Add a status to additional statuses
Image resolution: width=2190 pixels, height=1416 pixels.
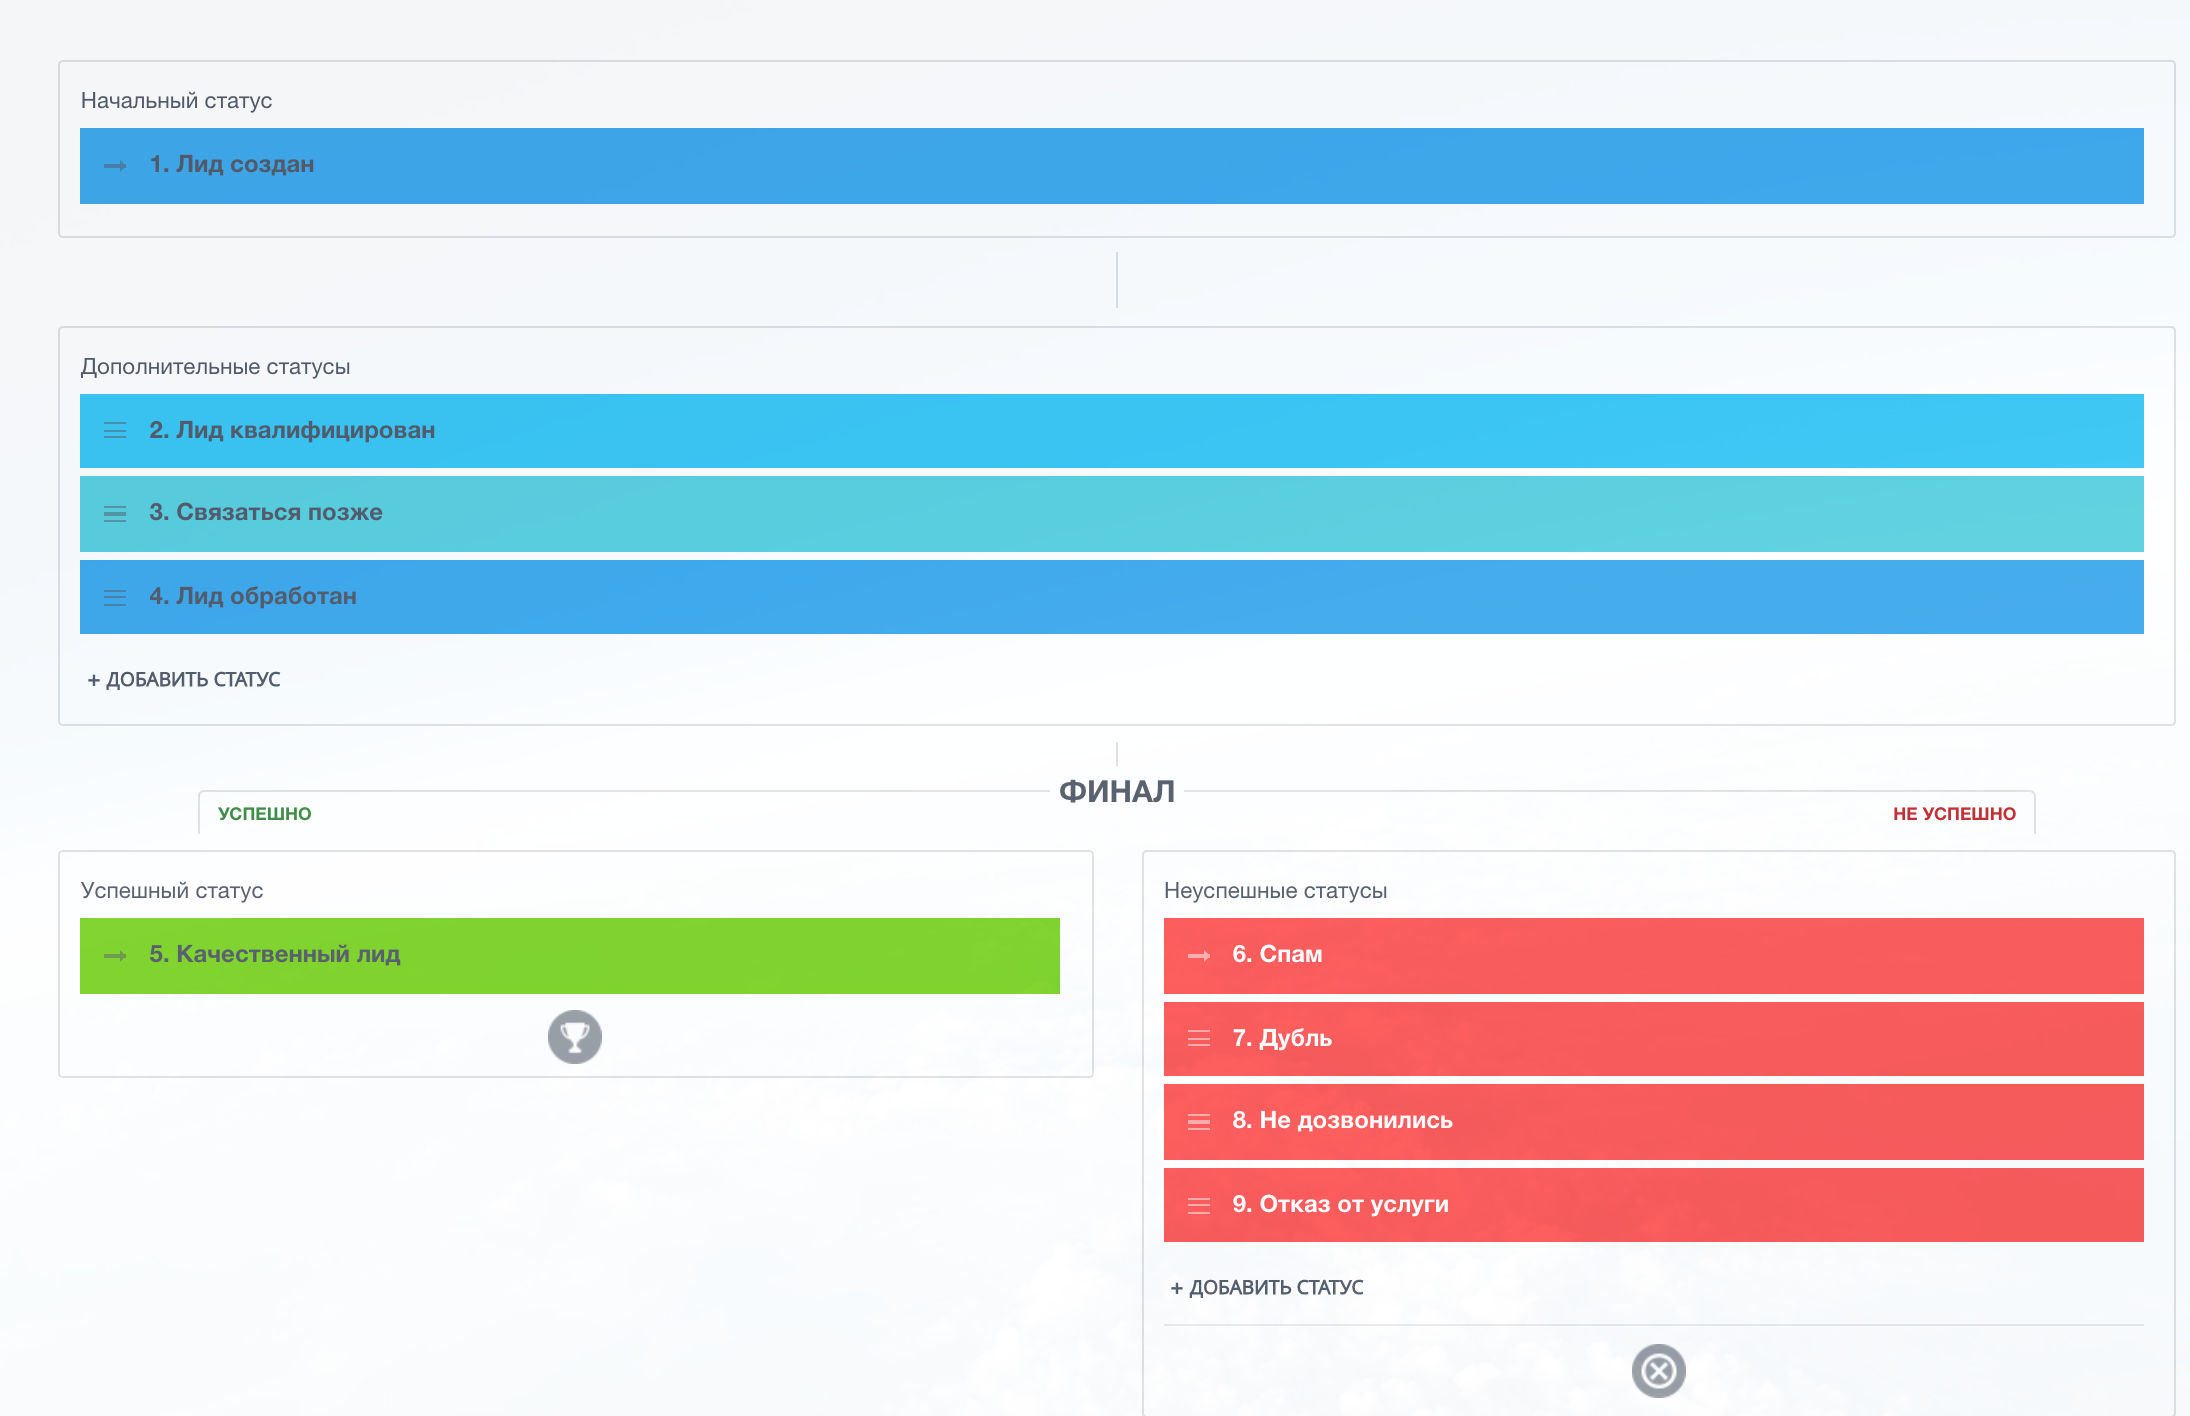[x=184, y=680]
